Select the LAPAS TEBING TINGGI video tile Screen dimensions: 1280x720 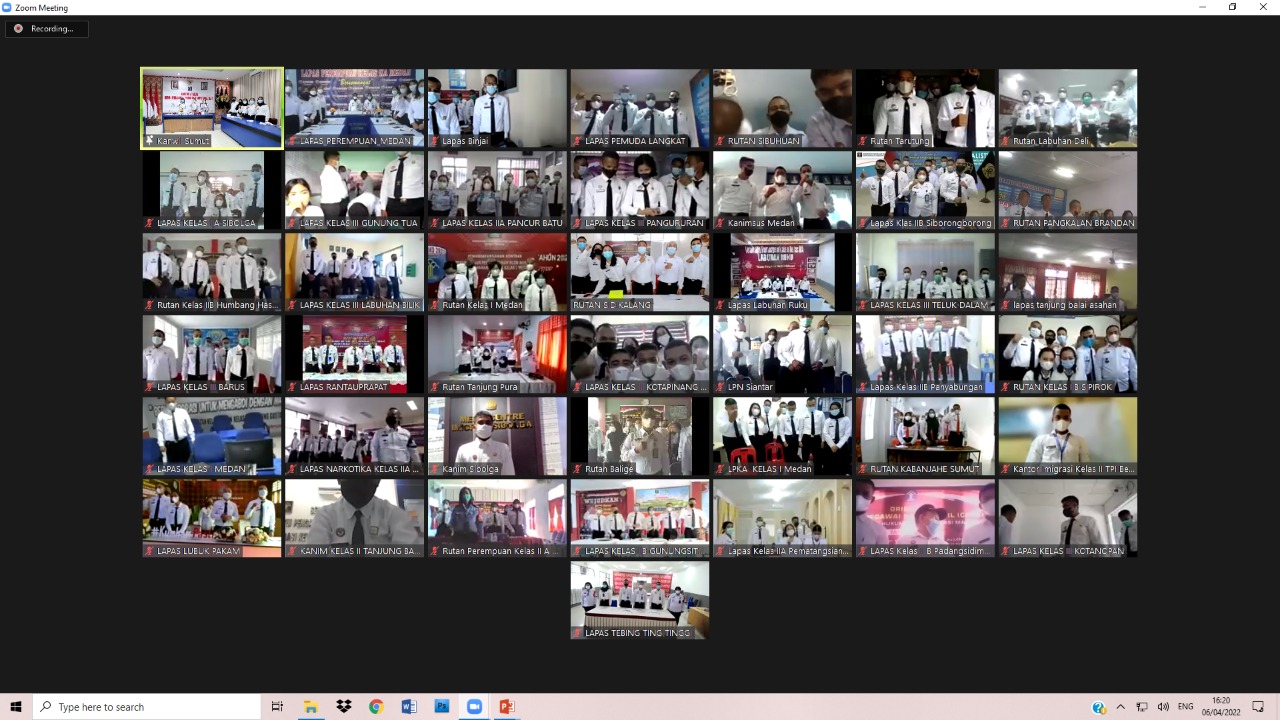[x=639, y=600]
